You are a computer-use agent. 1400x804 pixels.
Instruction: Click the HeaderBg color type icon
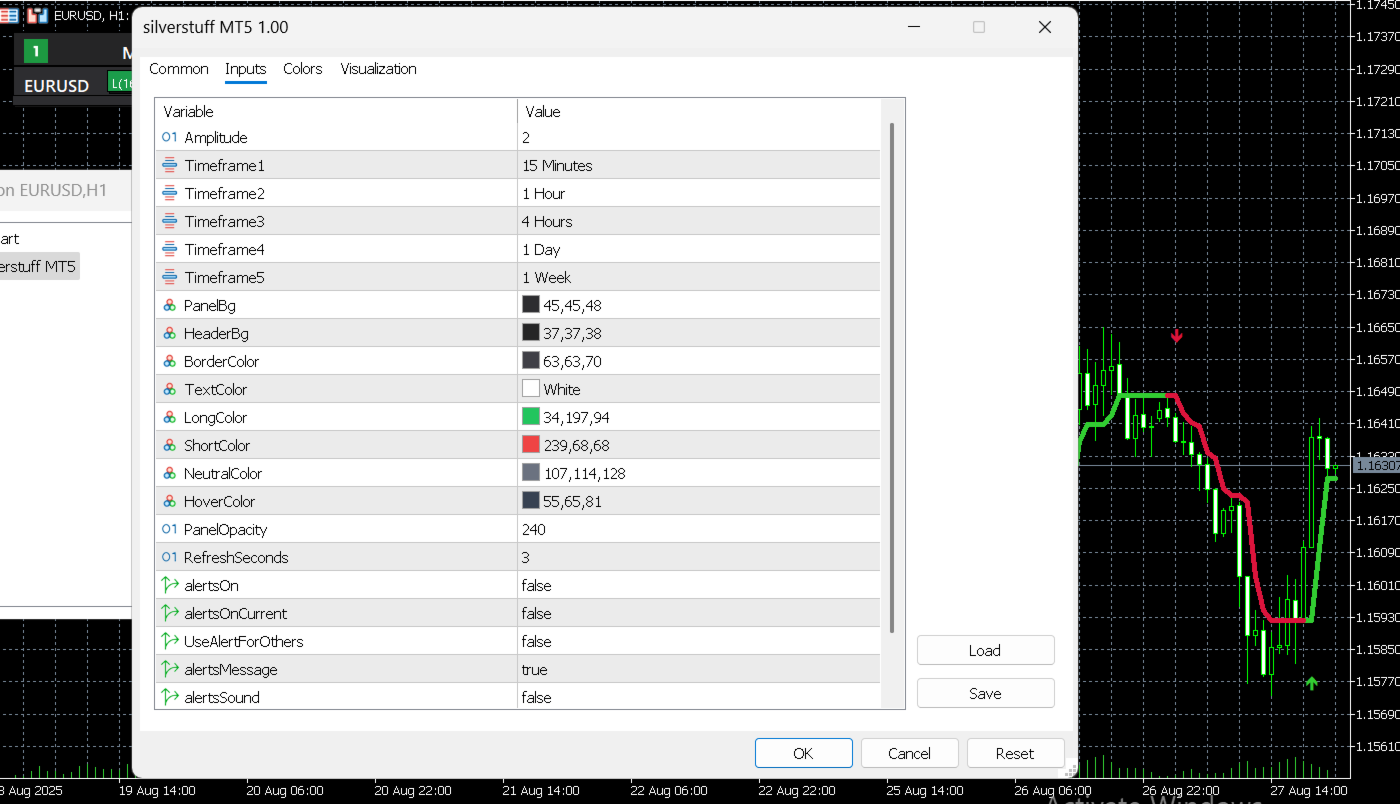[169, 333]
